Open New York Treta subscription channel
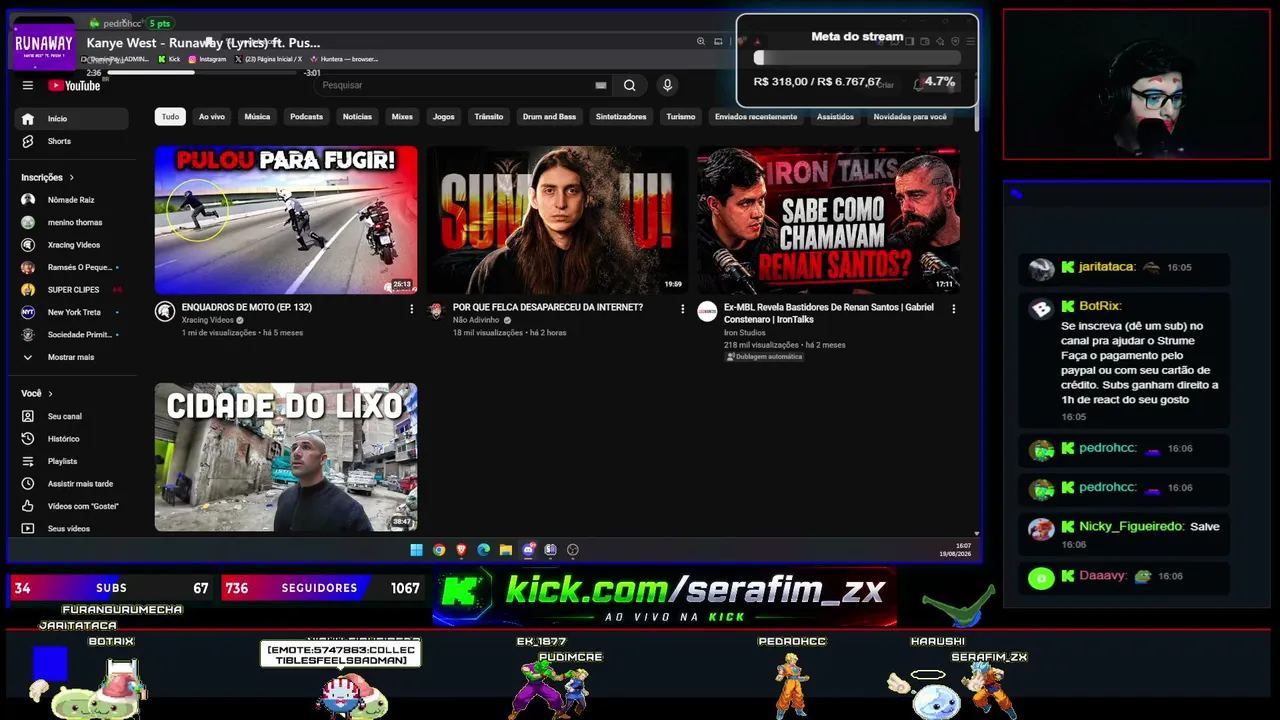Image resolution: width=1280 pixels, height=720 pixels. (x=73, y=312)
